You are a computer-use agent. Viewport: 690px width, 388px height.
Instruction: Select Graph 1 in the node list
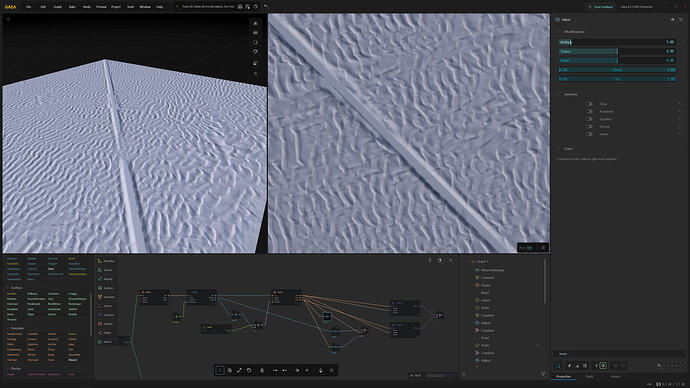(x=482, y=261)
